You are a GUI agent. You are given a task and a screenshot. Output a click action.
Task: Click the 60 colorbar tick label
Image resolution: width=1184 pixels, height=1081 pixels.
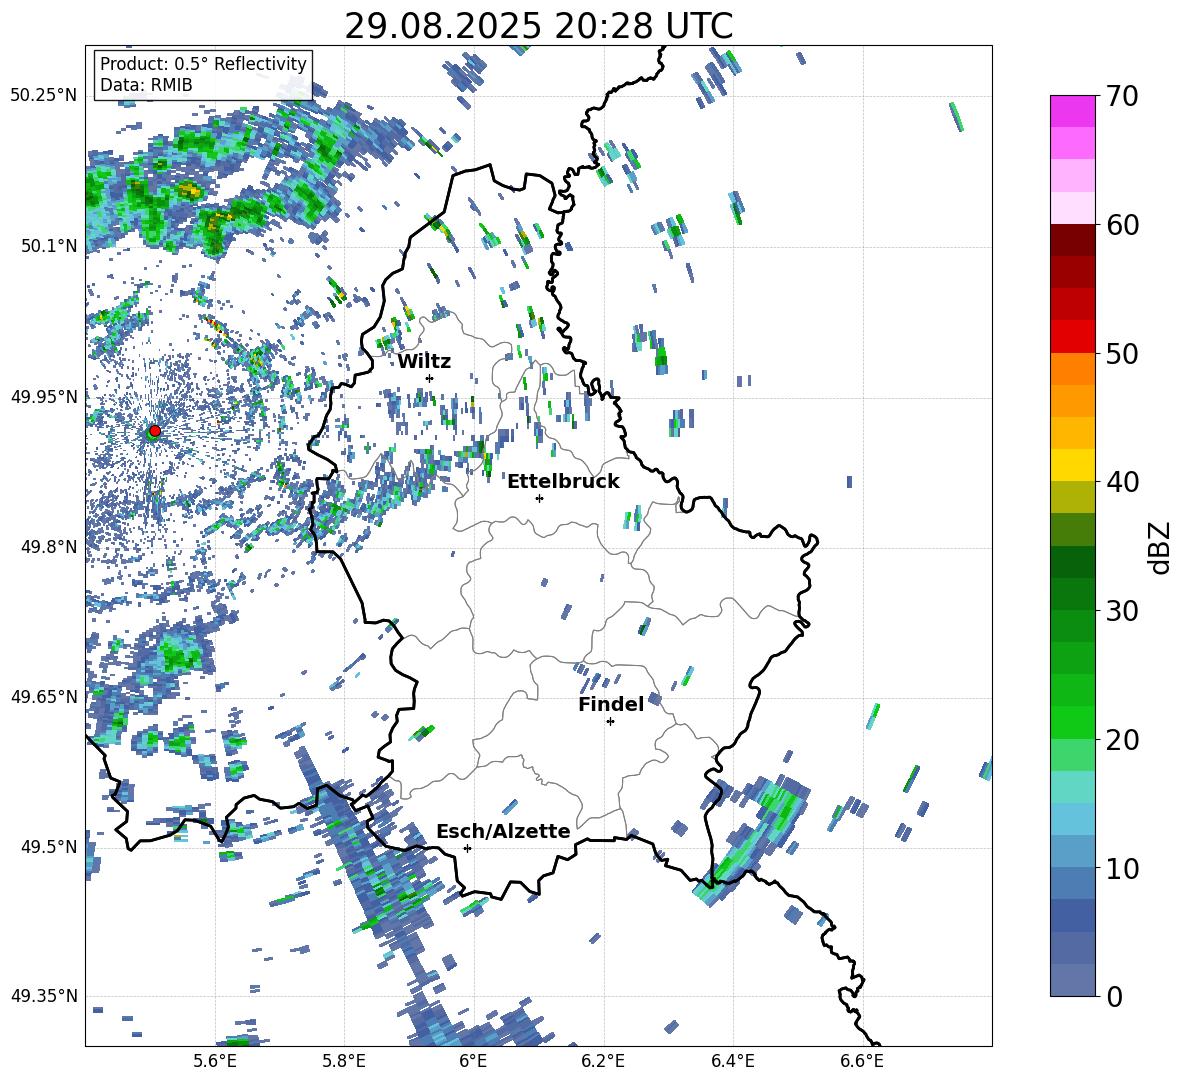click(1122, 225)
